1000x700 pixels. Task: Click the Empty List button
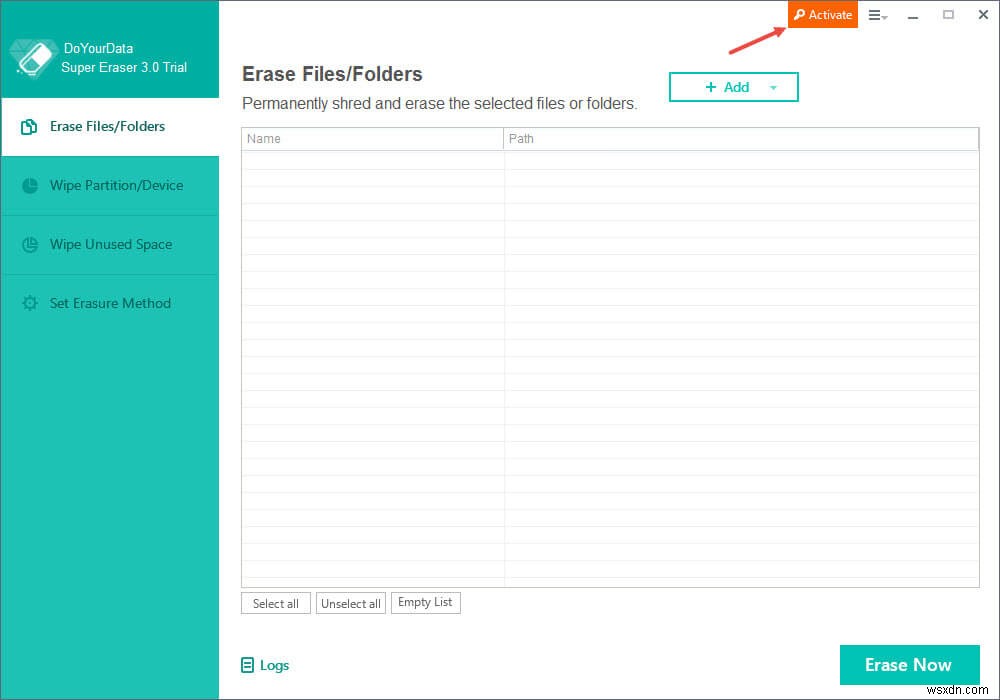425,602
